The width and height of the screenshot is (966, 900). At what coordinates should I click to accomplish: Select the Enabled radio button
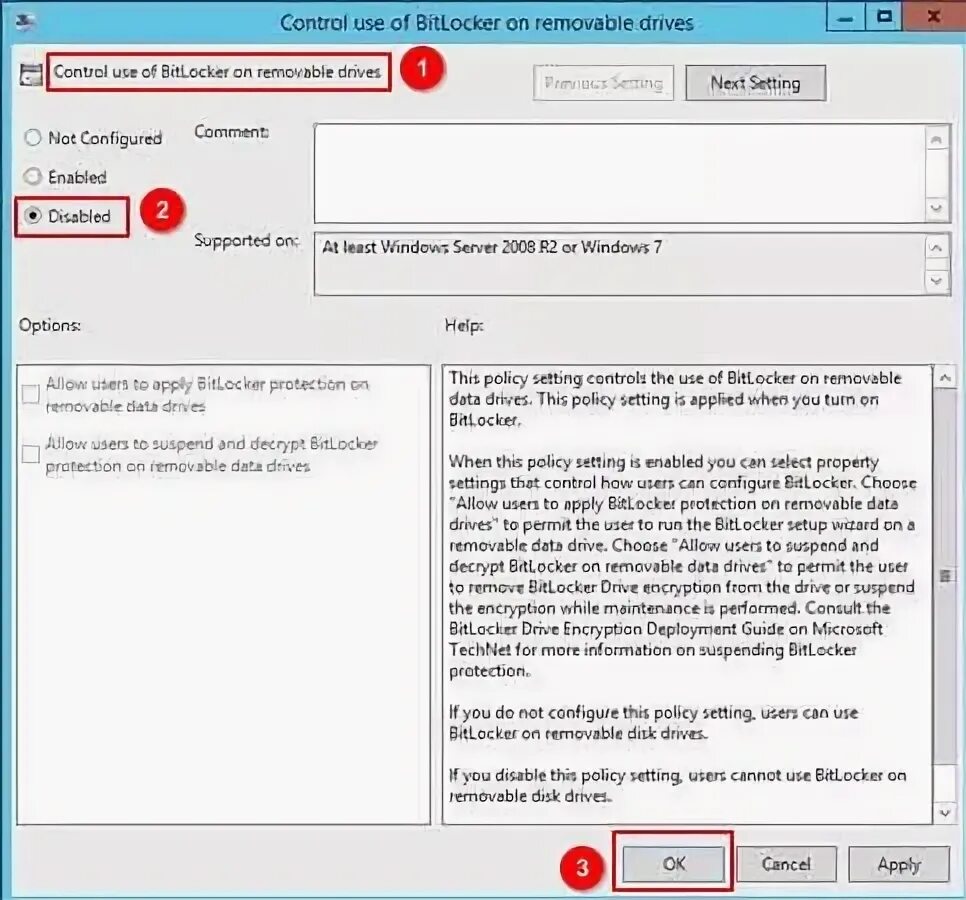click(33, 177)
